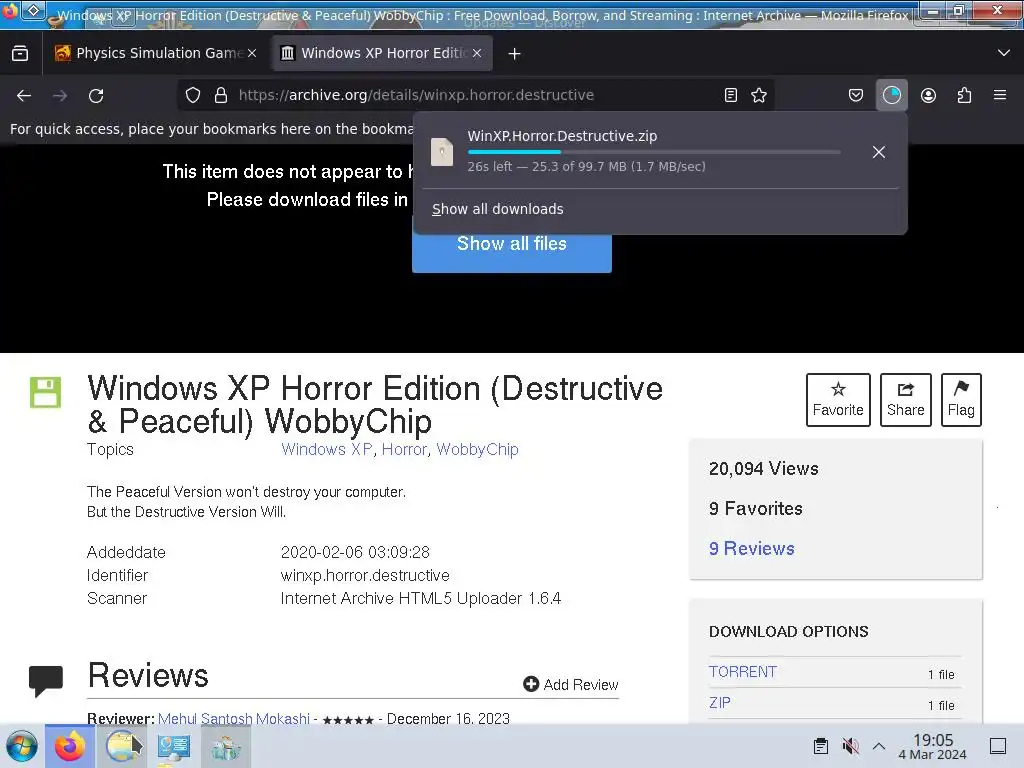1024x768 pixels.
Task: Open the Horror topic link
Action: [404, 449]
